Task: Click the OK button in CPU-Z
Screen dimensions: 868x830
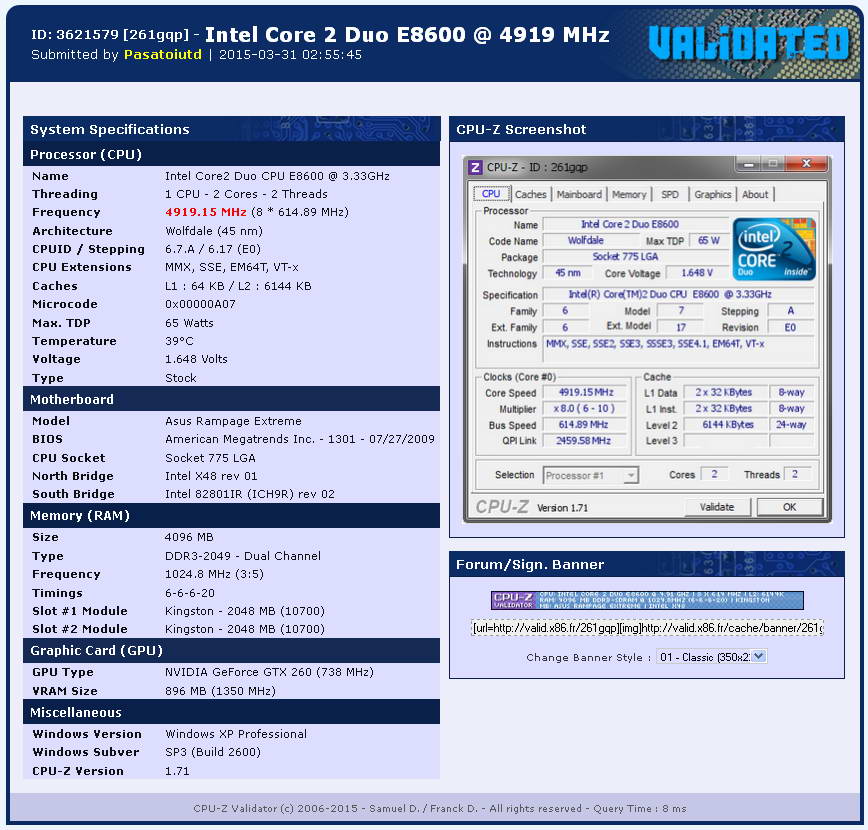Action: [789, 507]
